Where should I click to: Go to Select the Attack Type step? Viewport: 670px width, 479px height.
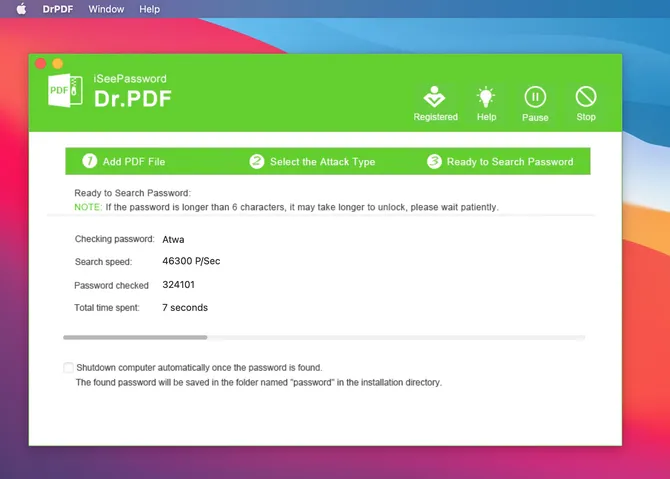pyautogui.click(x=323, y=162)
